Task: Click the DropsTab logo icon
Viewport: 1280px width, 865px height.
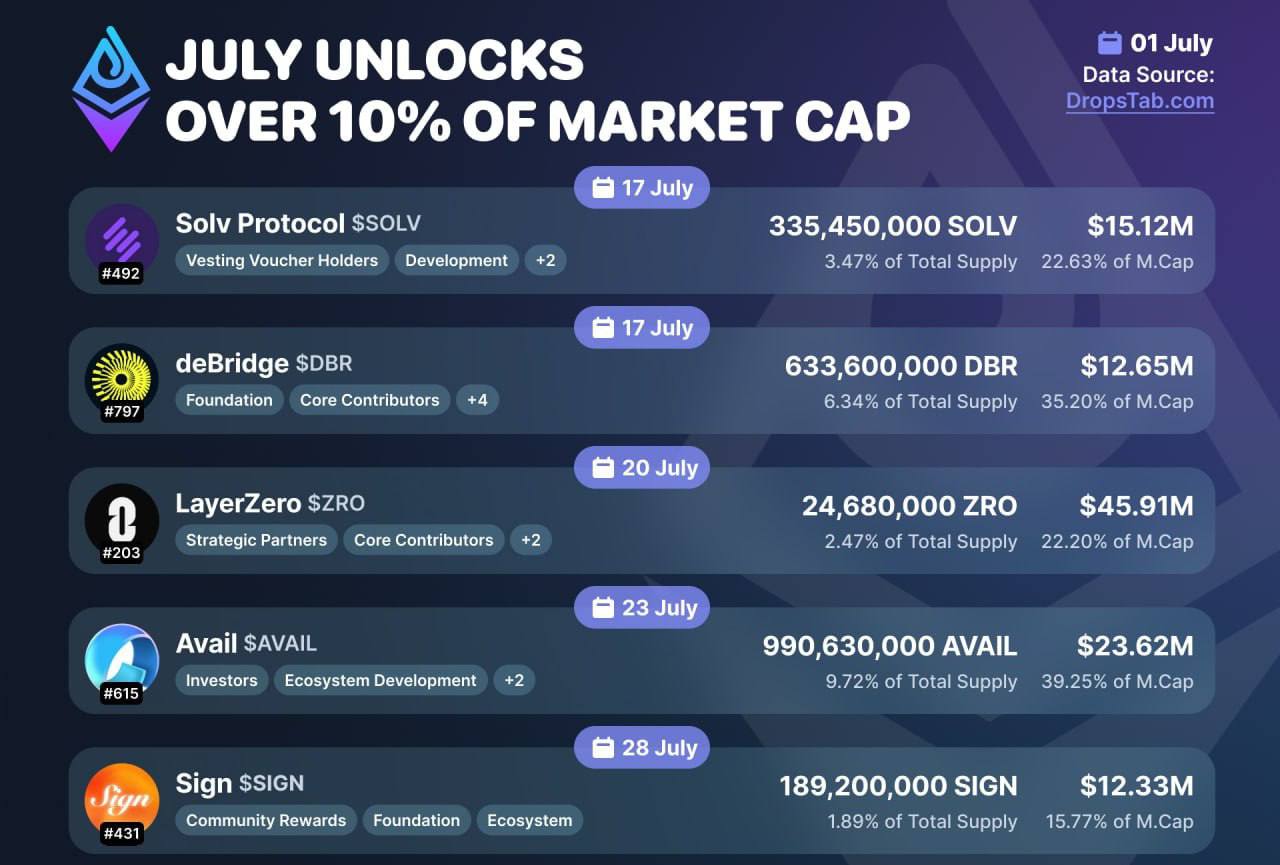Action: tap(111, 89)
